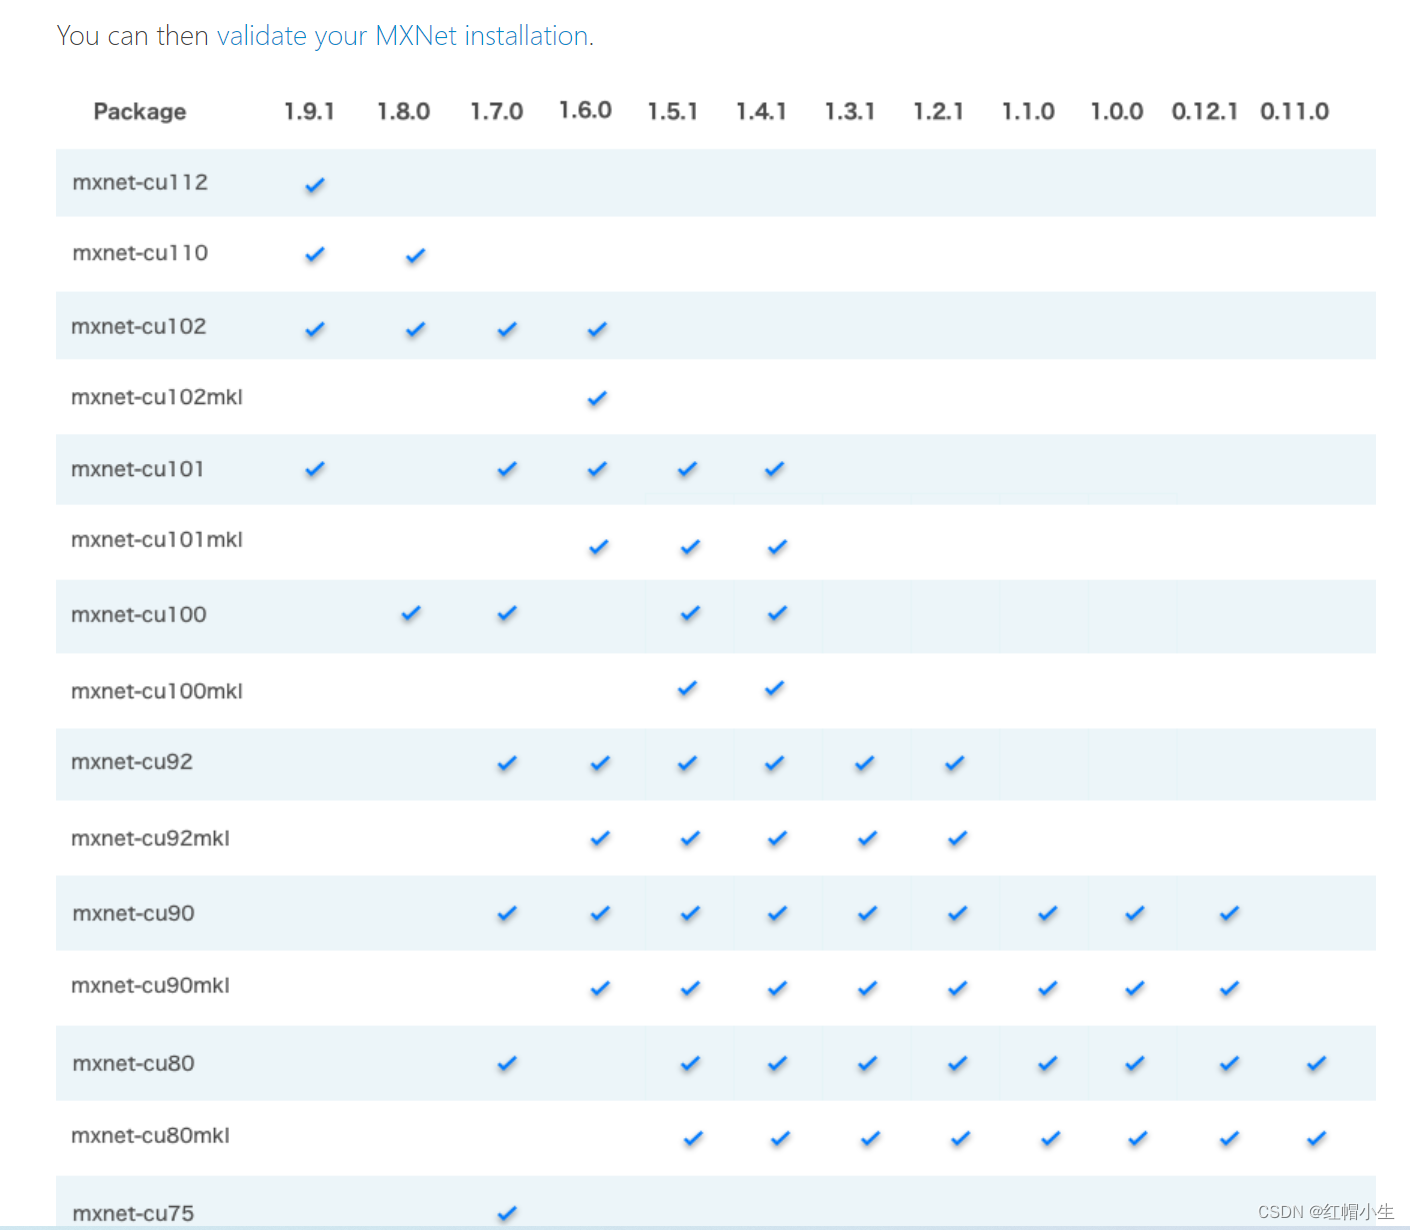The width and height of the screenshot is (1410, 1230).
Task: Click the 1.2.1 version column header
Action: 938,111
